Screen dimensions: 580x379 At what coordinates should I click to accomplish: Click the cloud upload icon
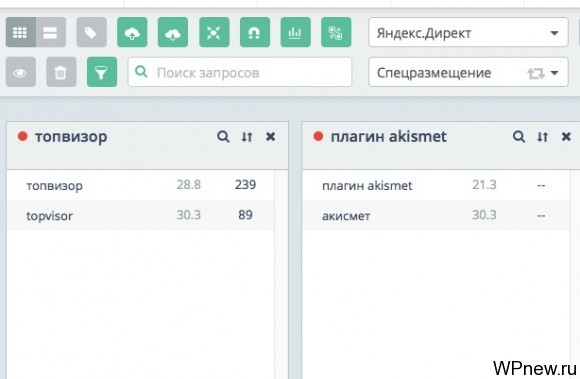(x=132, y=33)
